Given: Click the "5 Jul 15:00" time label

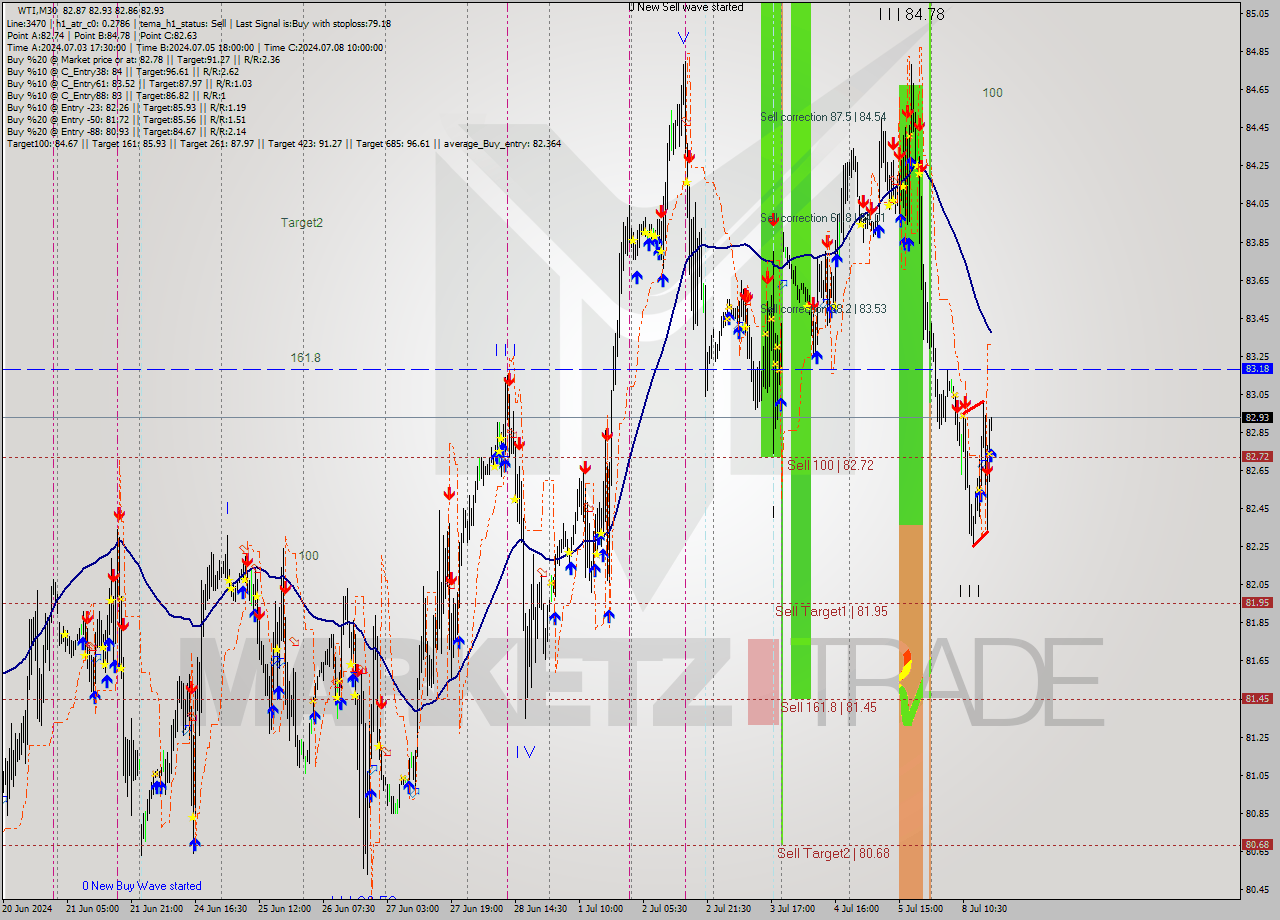Looking at the screenshot, I should (x=921, y=909).
